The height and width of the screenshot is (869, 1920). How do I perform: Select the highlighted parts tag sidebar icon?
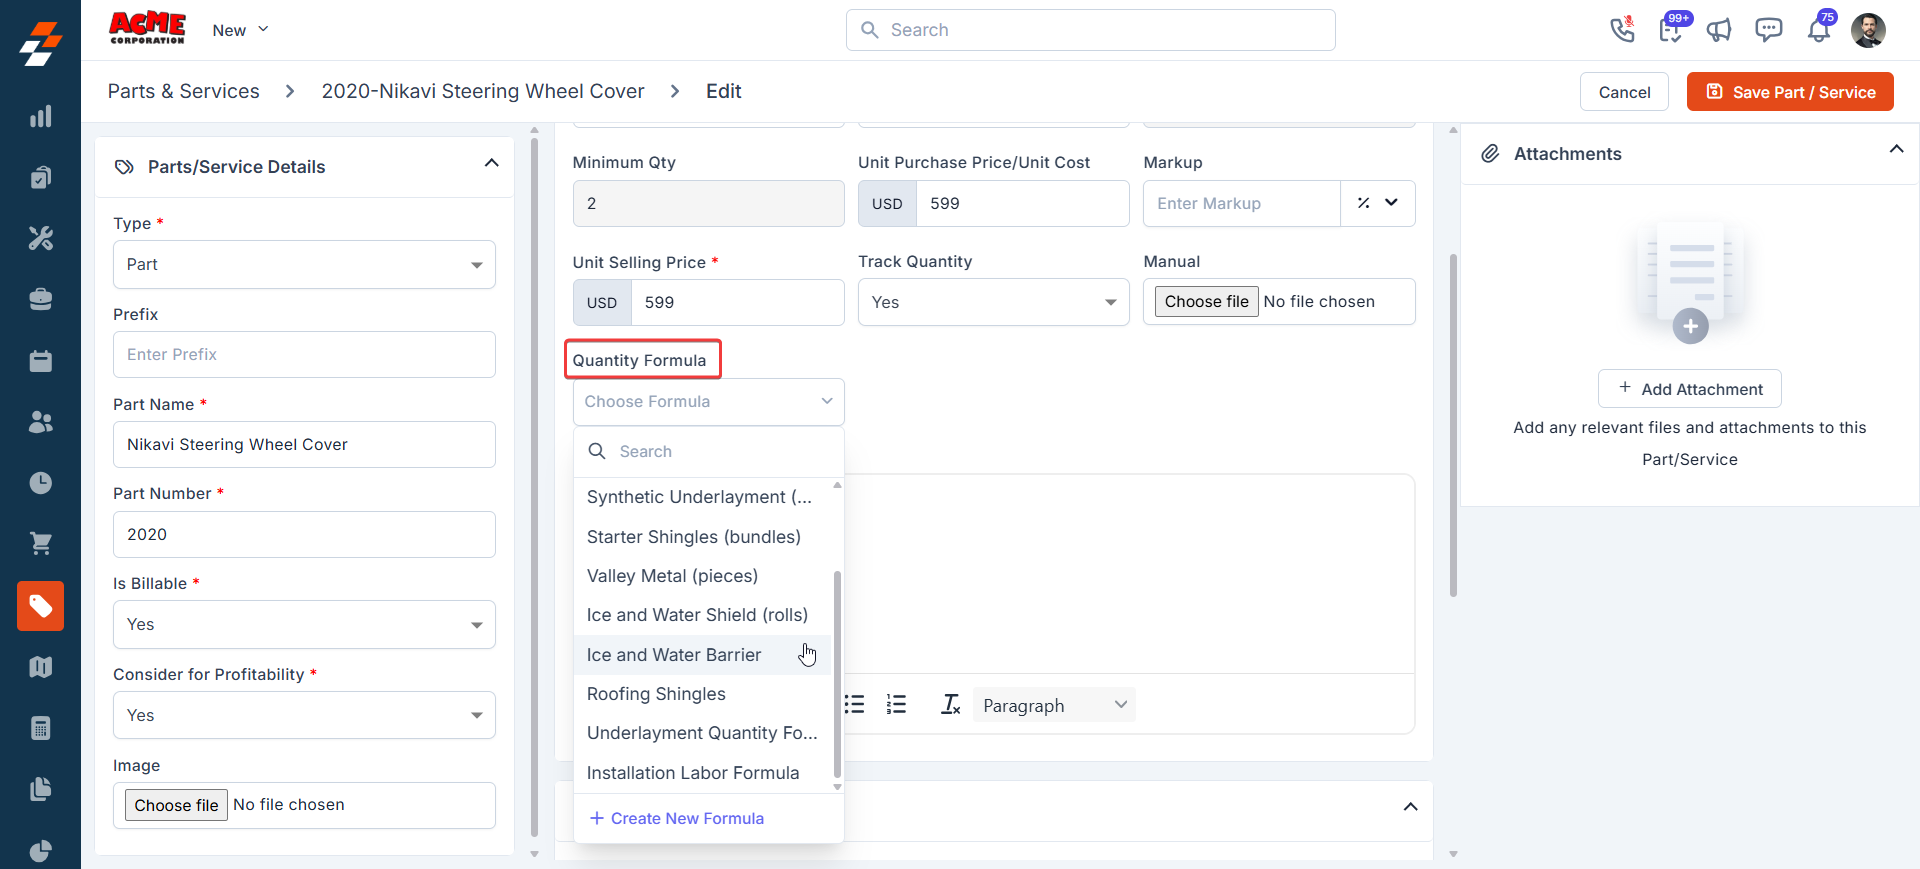pos(40,606)
